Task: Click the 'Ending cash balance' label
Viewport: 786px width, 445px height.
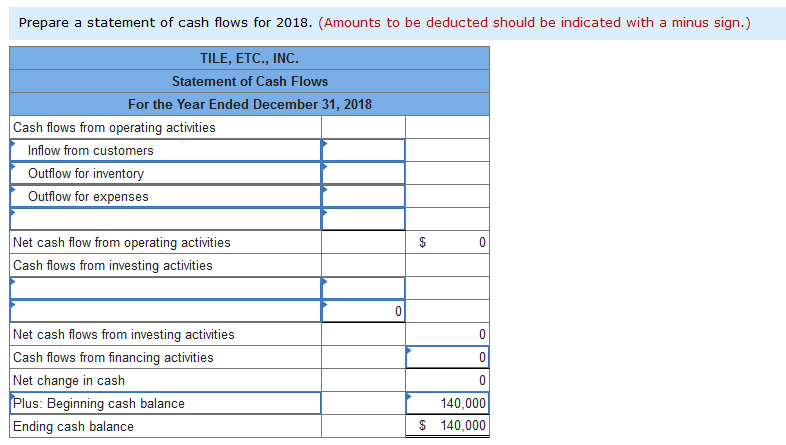Action: pos(74,426)
